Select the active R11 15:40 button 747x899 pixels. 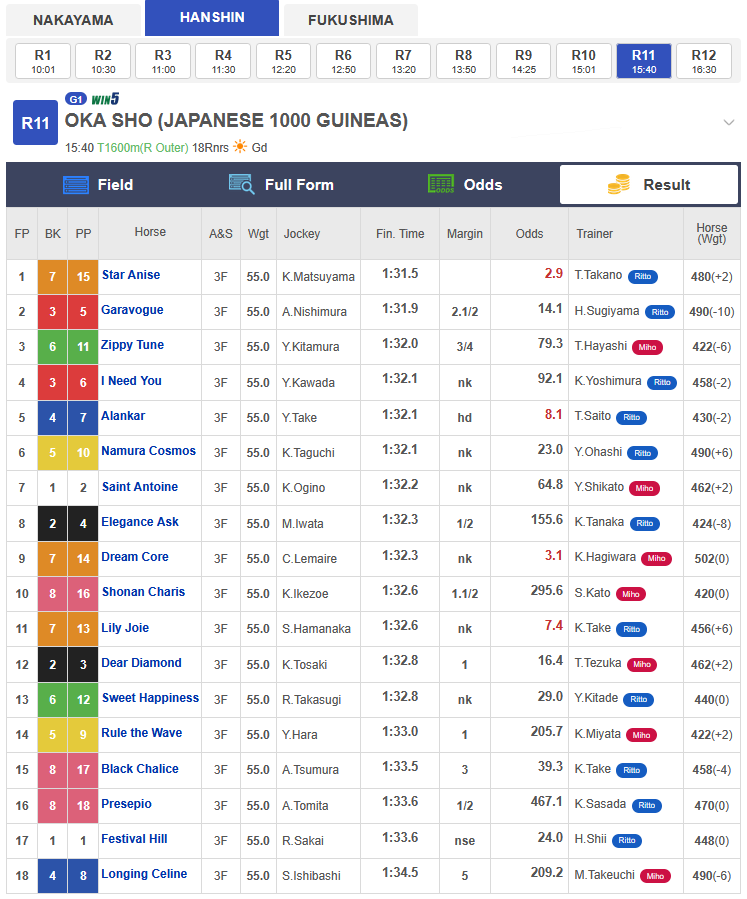point(644,61)
